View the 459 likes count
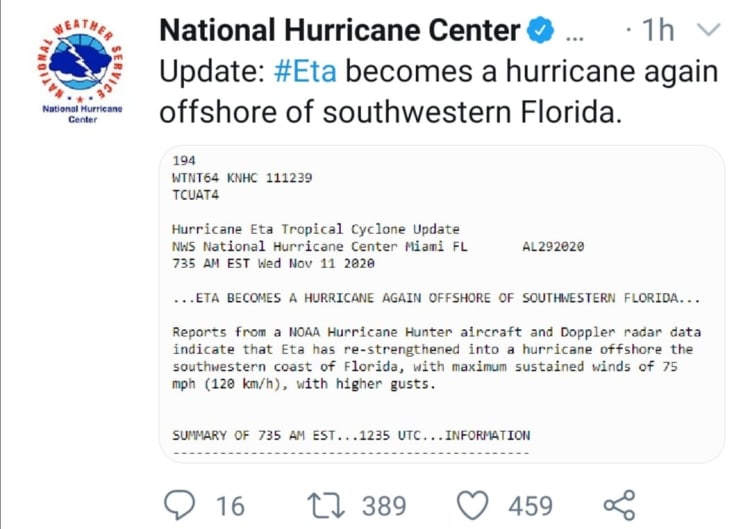The image size is (750, 529). pyautogui.click(x=530, y=504)
